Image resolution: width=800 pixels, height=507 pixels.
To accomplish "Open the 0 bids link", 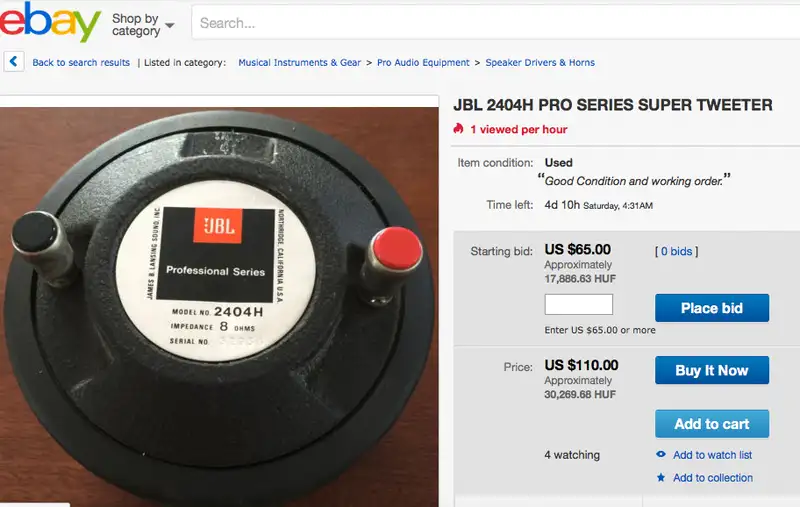I will (x=677, y=251).
